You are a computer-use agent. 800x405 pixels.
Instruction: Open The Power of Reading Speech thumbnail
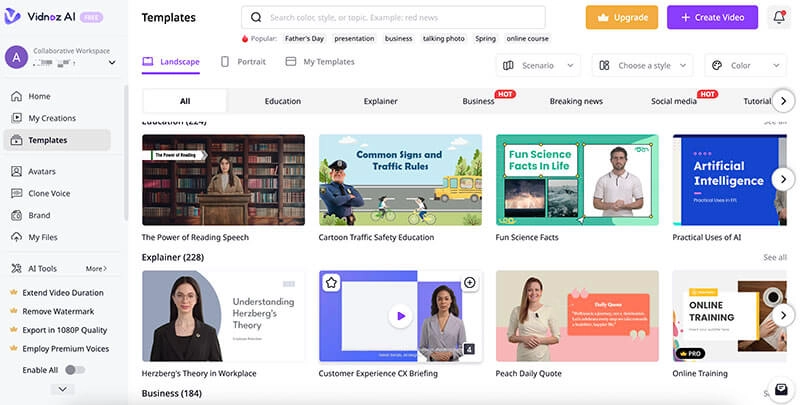click(223, 180)
